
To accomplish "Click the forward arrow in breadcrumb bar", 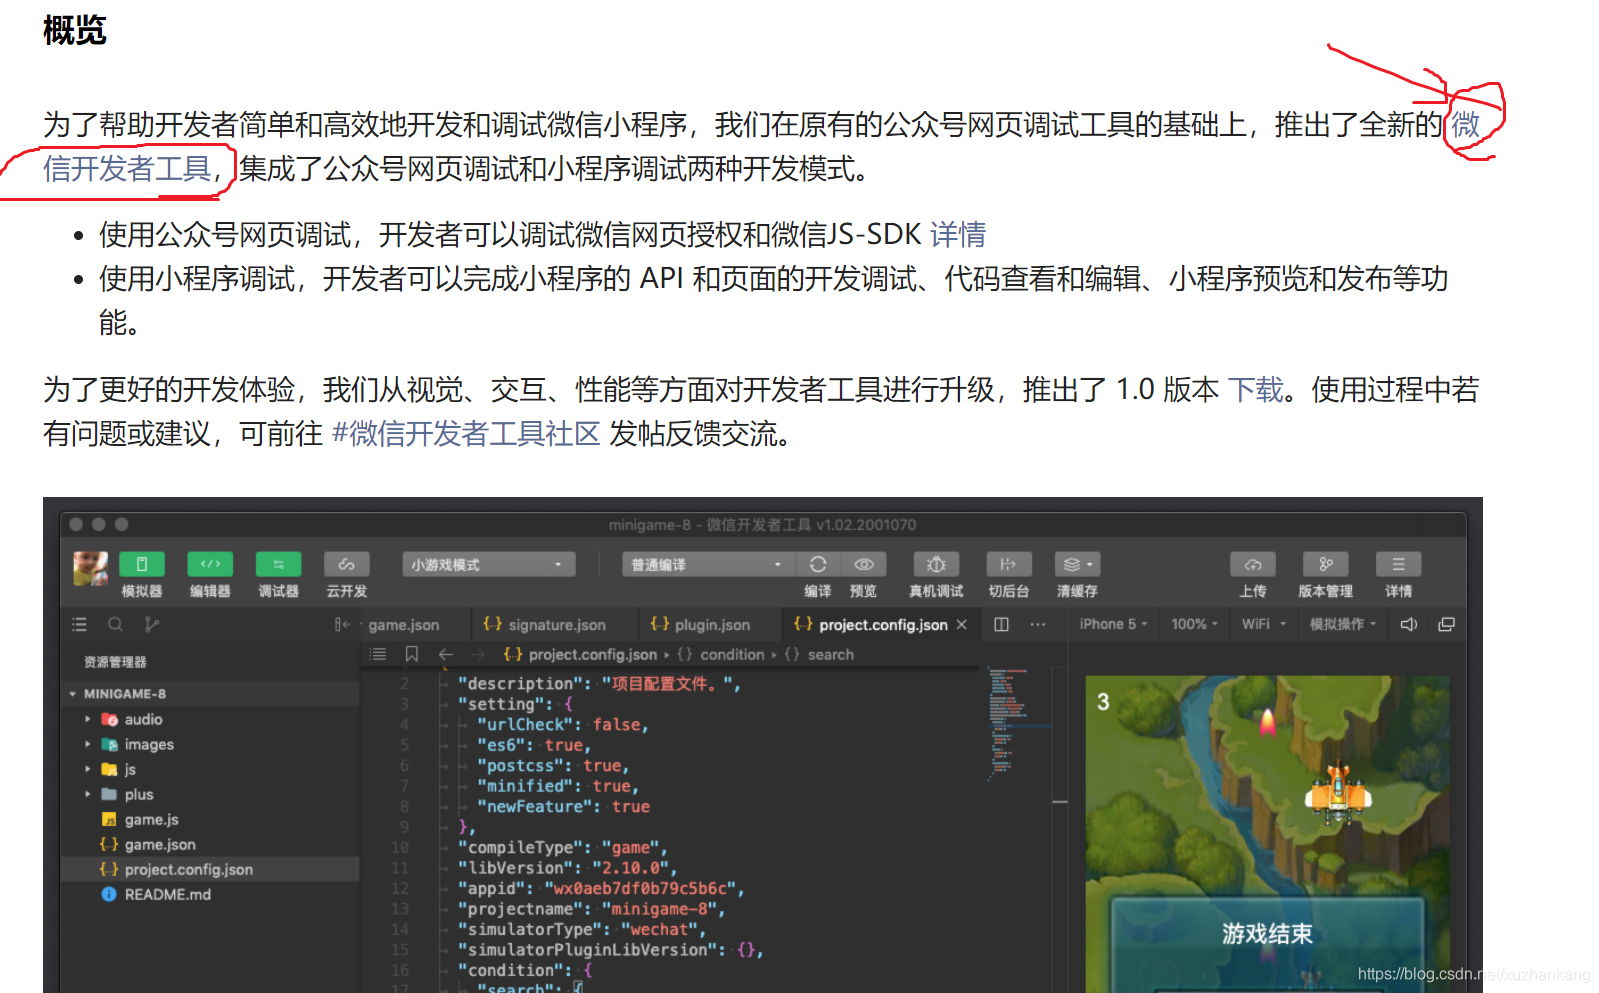I will click(x=479, y=654).
